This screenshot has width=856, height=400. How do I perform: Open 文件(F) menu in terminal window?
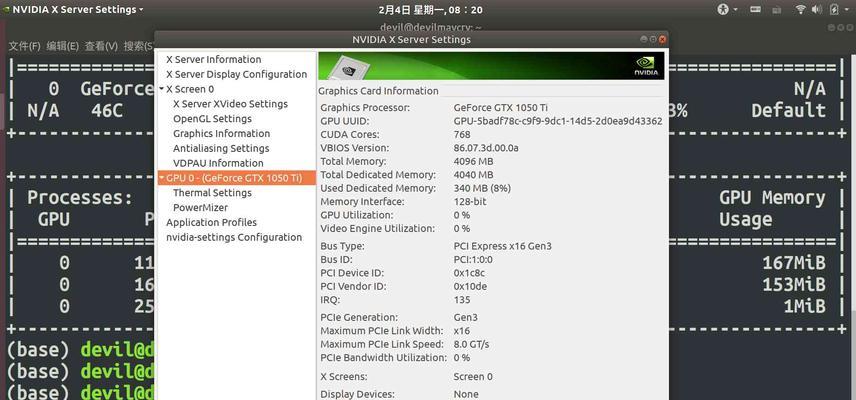(25, 46)
